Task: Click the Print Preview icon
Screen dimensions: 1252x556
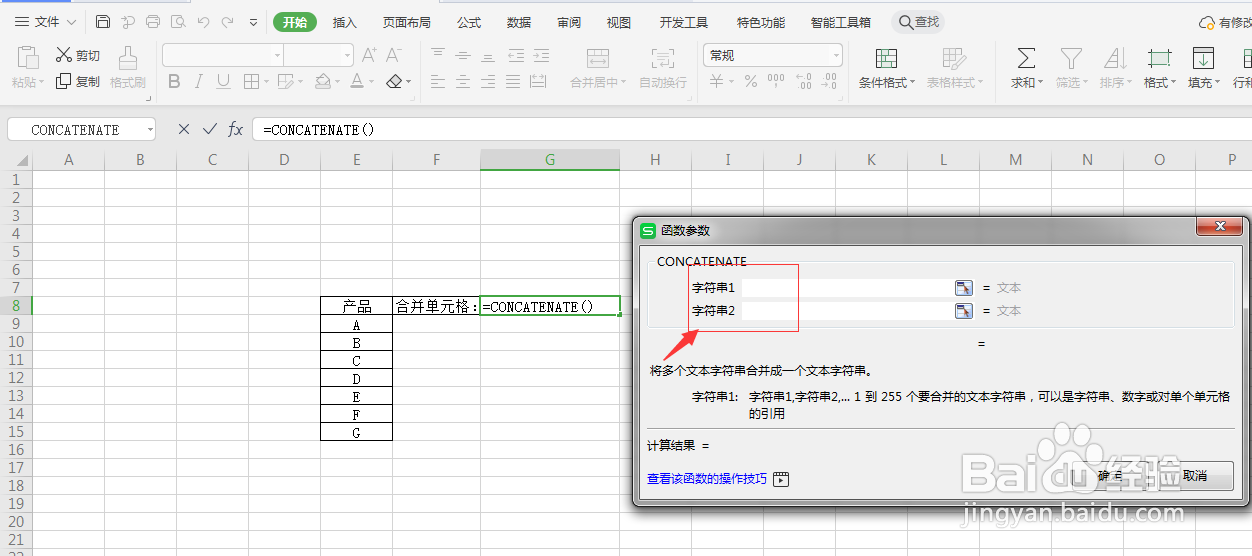Action: point(178,21)
